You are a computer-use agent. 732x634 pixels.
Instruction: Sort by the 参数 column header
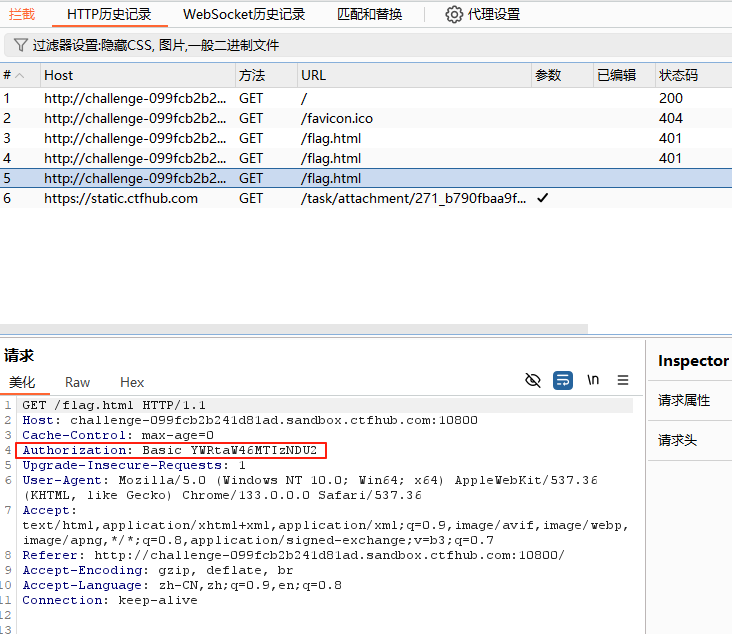pyautogui.click(x=562, y=75)
